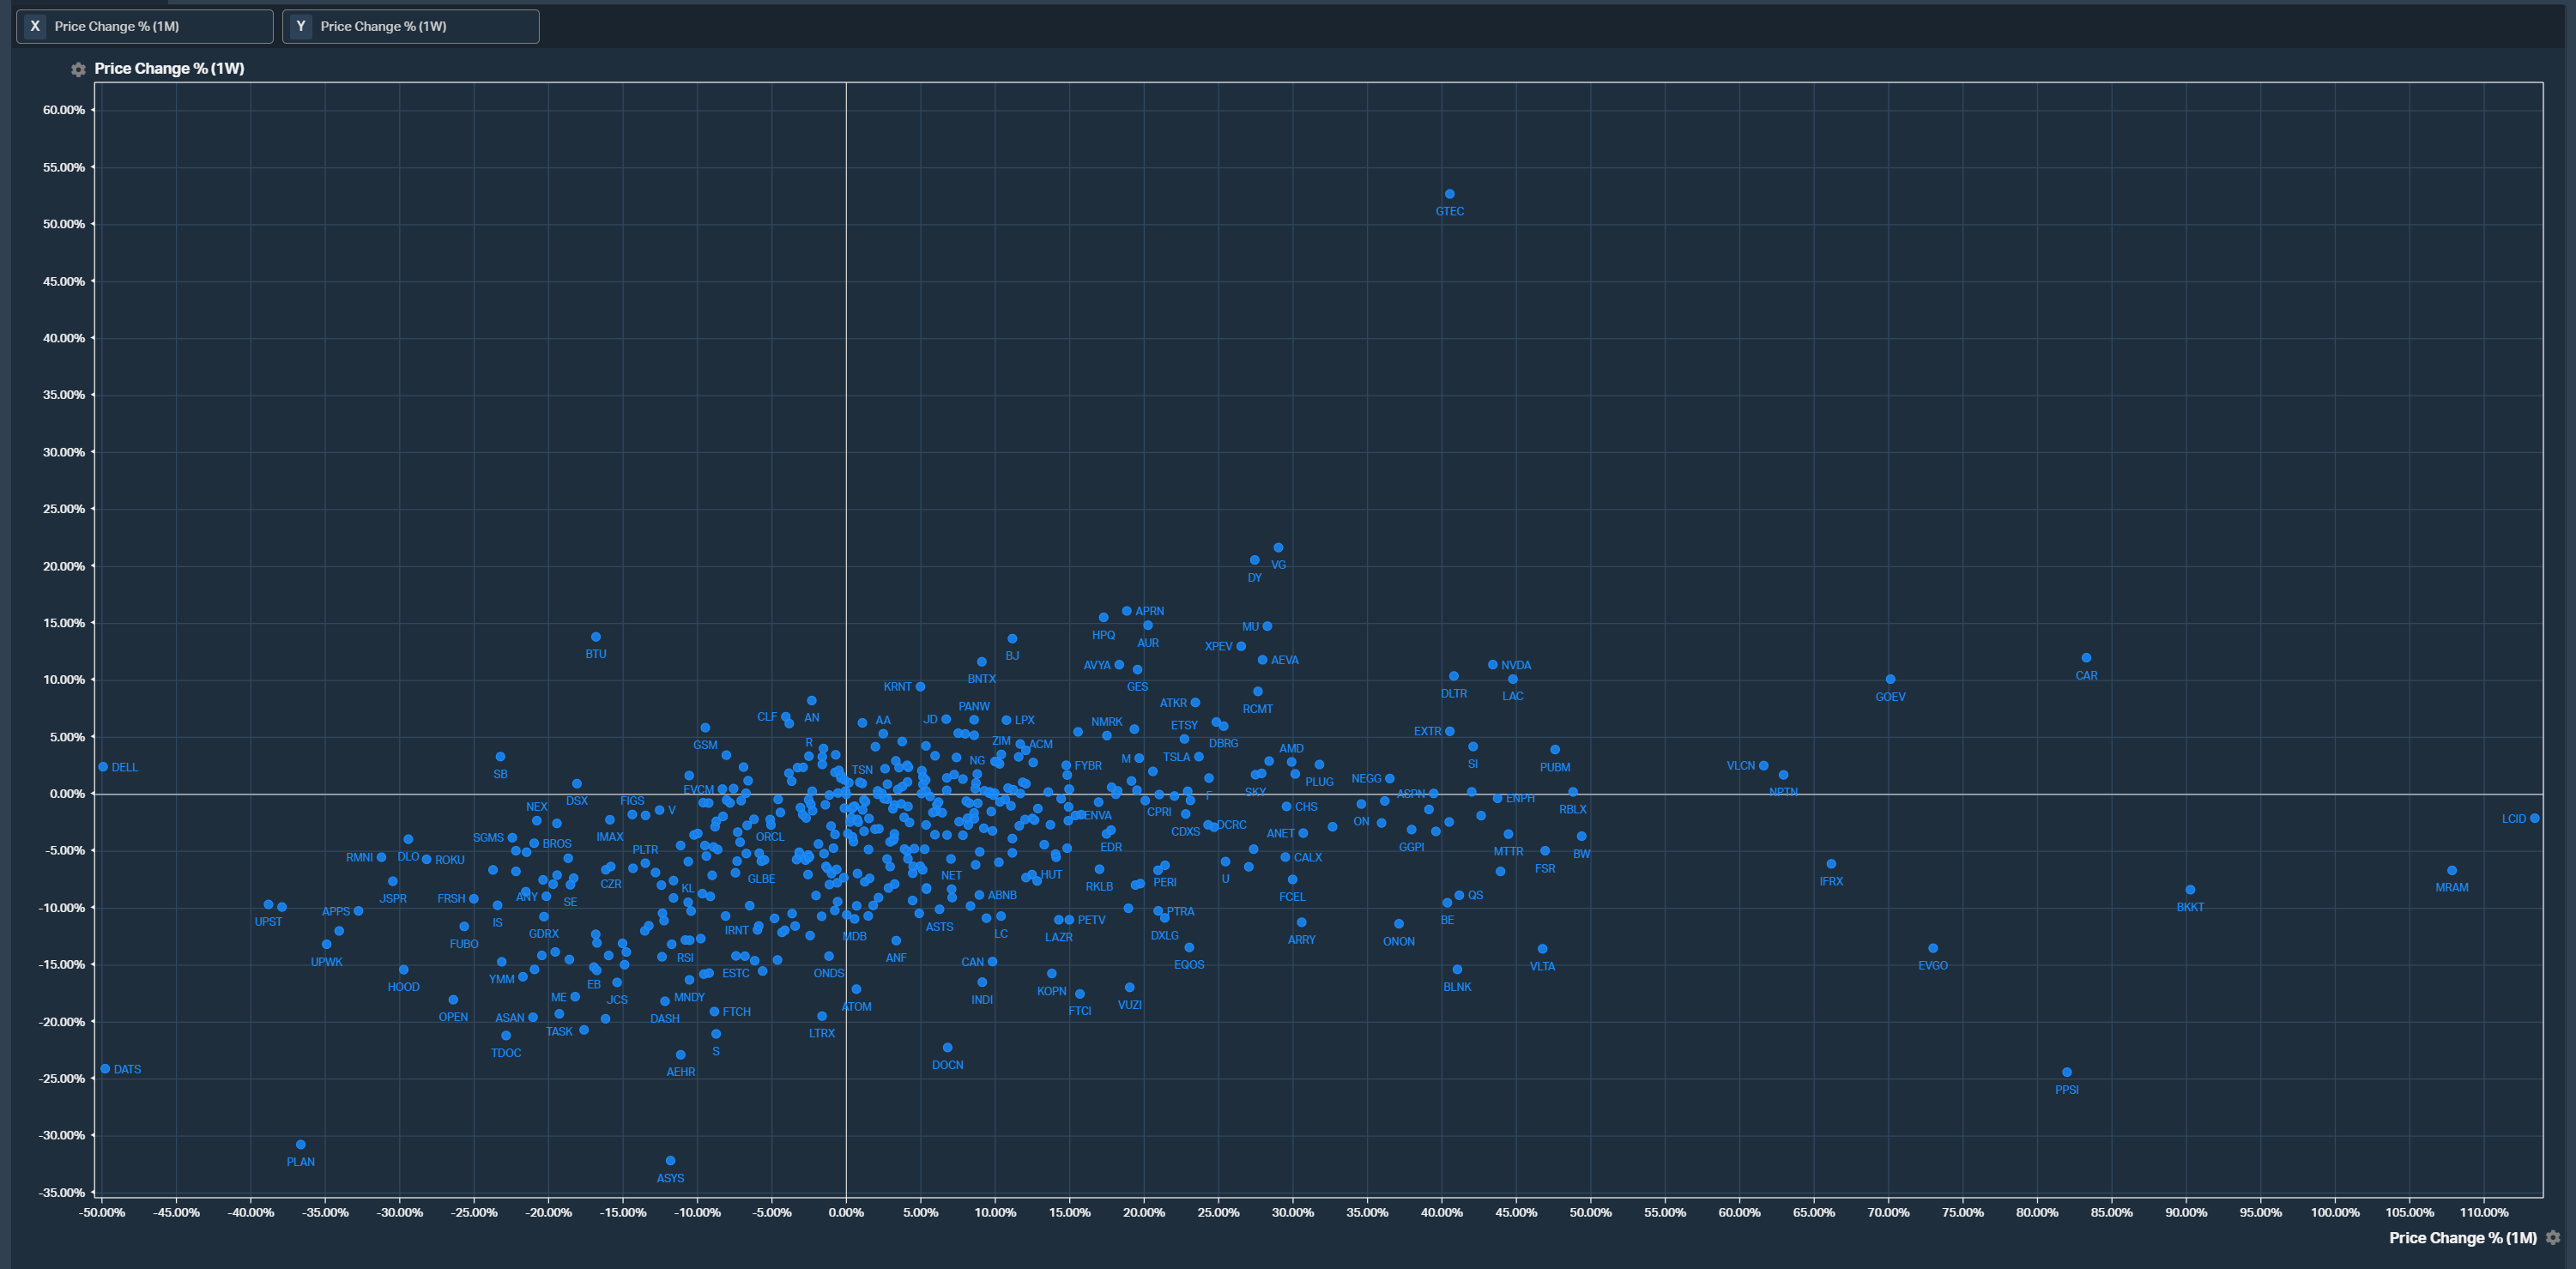The width and height of the screenshot is (2576, 1269).
Task: Open the Y-axis settings gear icon
Action: pyautogui.click(x=78, y=69)
